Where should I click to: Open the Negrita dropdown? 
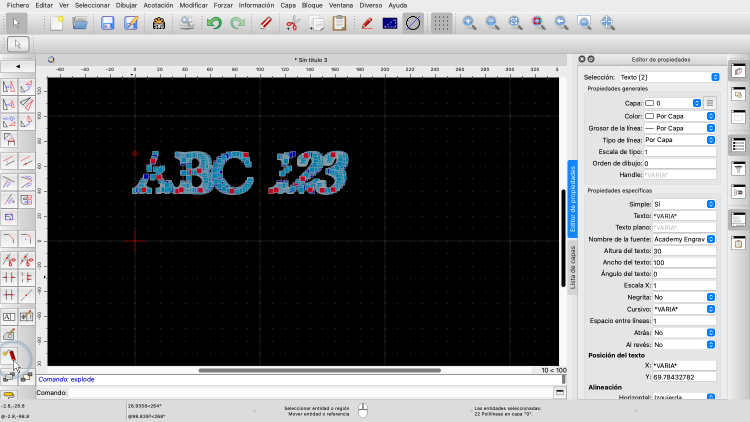pyautogui.click(x=684, y=297)
